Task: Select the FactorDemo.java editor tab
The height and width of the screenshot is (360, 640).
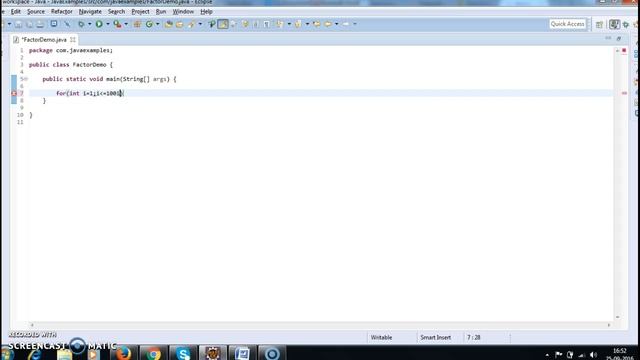Action: (x=44, y=40)
